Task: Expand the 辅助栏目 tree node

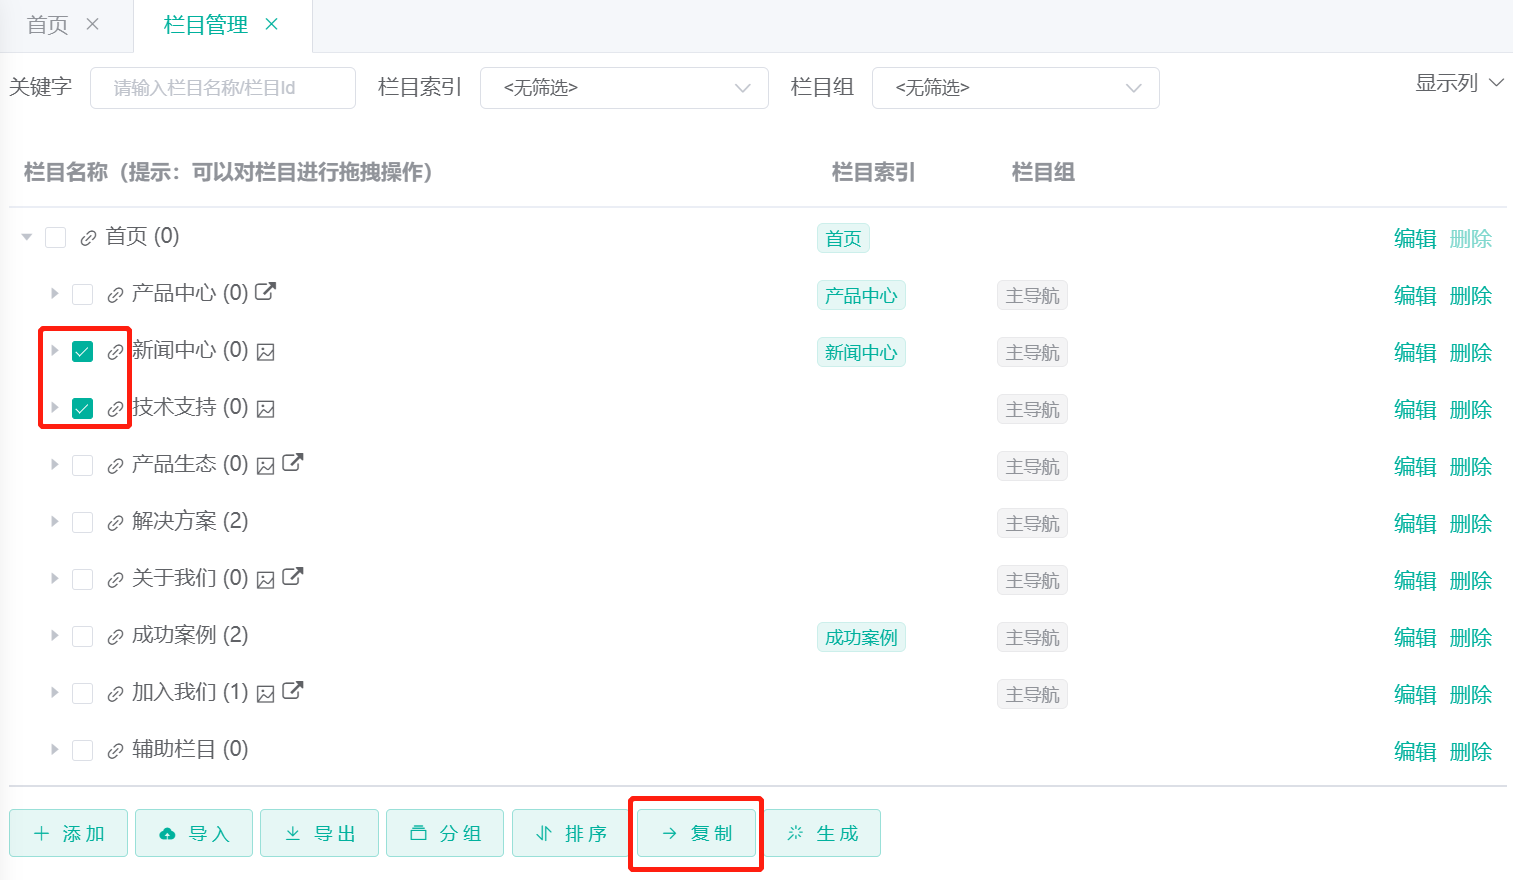Action: [55, 750]
